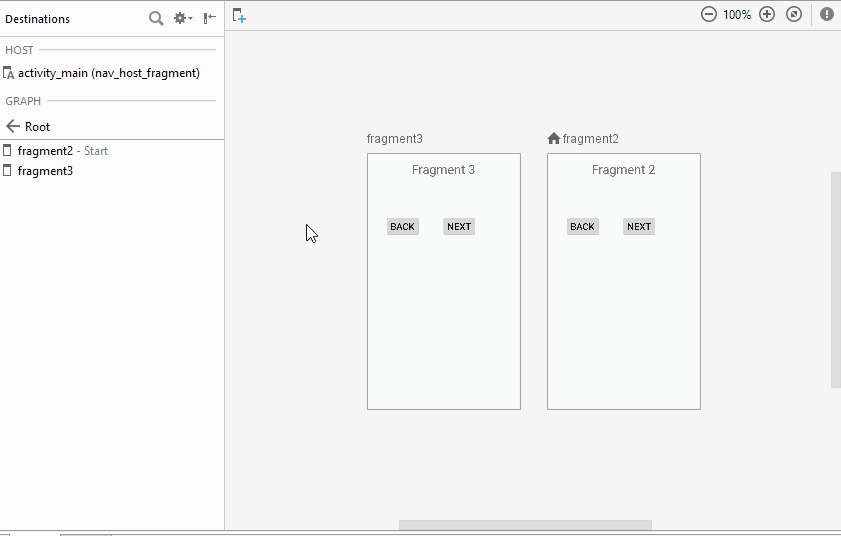
Task: Click the NEXT button in Fragment 2
Action: pos(639,227)
